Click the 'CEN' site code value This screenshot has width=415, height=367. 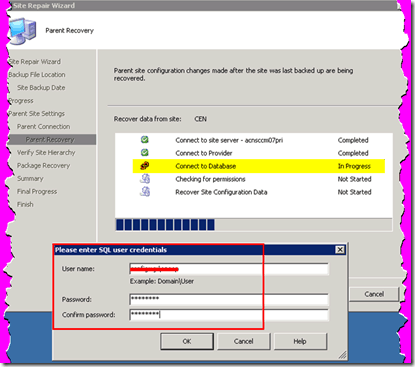pyautogui.click(x=200, y=119)
